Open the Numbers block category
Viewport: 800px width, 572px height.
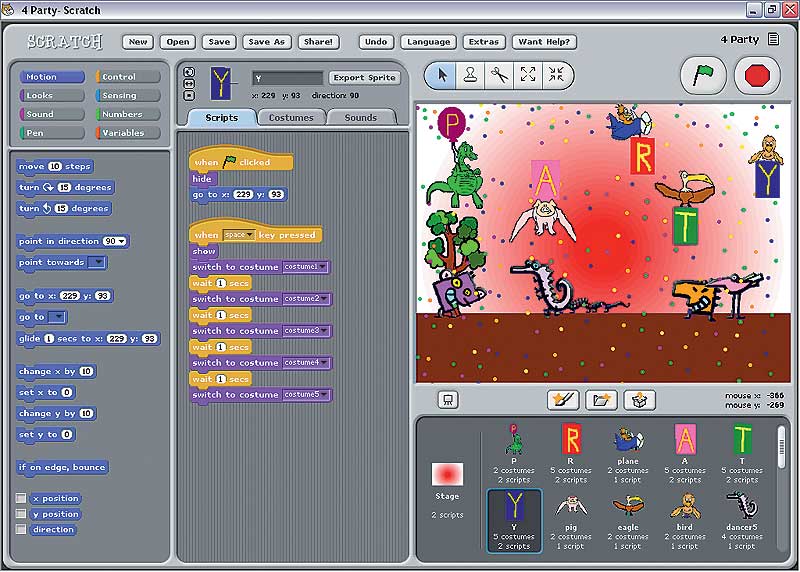pos(128,114)
